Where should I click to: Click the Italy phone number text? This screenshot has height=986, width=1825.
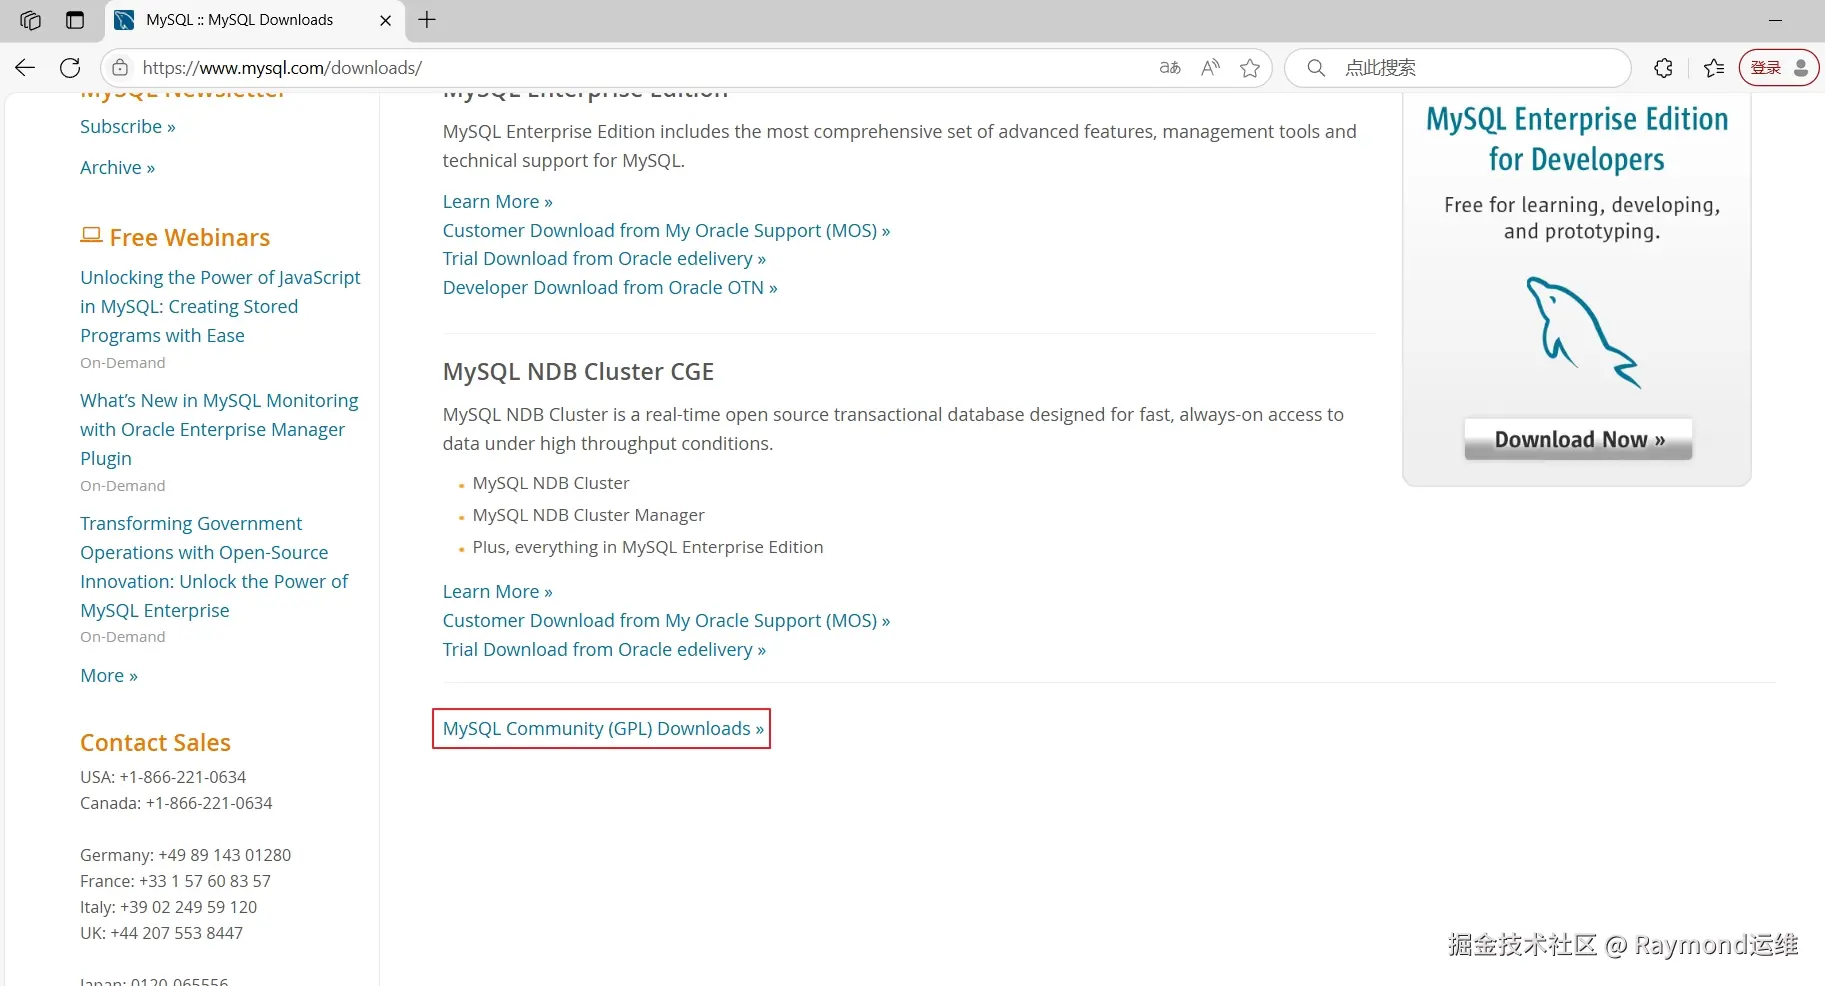168,907
